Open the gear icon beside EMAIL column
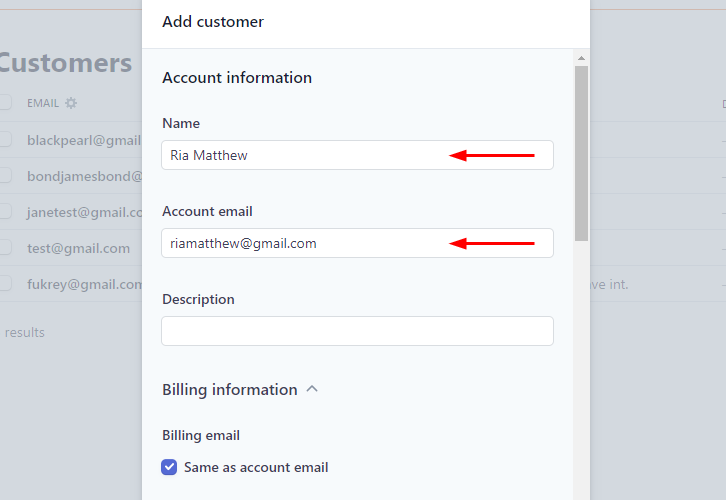726x500 pixels. (71, 103)
